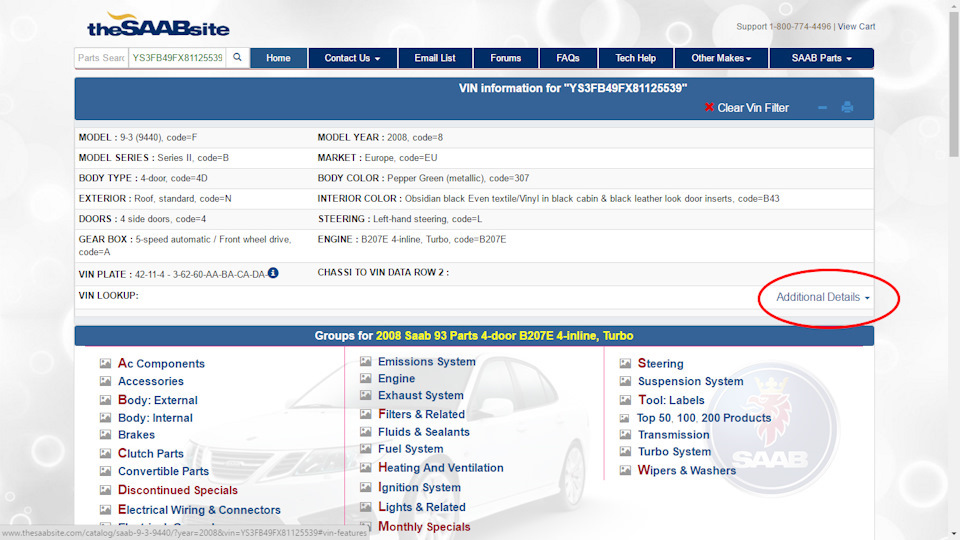Click image icon beside Turbo System
960x540 pixels.
(x=625, y=451)
